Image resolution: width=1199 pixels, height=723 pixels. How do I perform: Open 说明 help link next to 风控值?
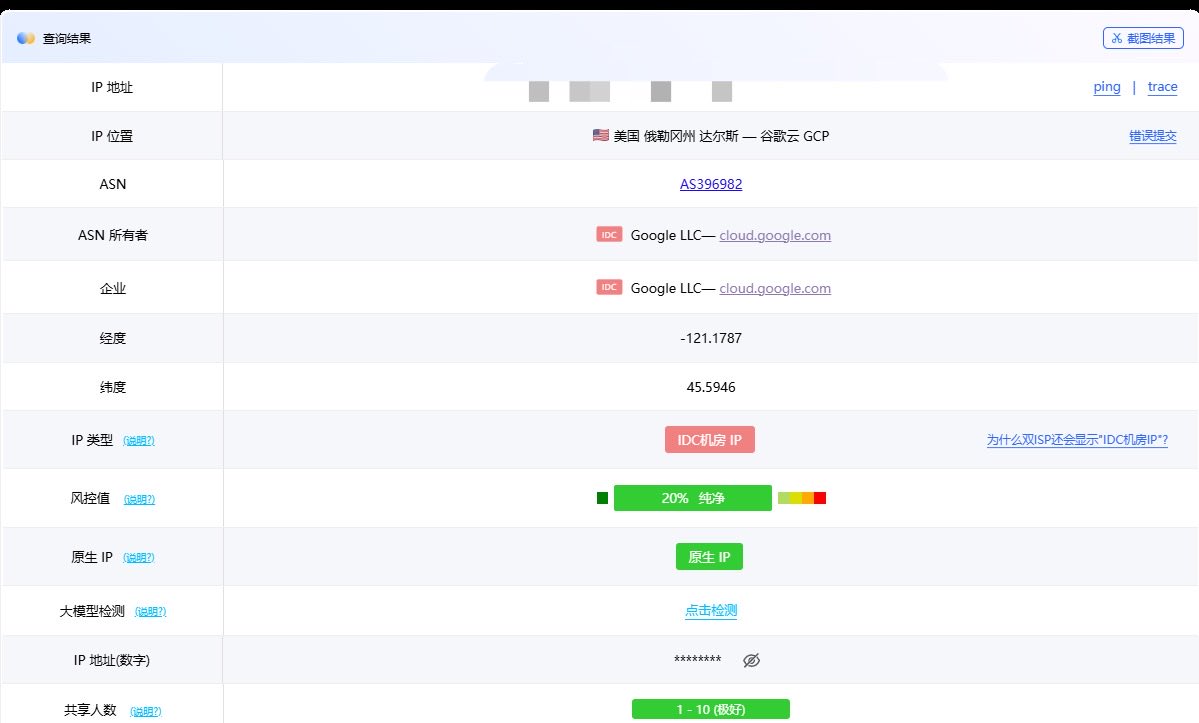coord(139,500)
